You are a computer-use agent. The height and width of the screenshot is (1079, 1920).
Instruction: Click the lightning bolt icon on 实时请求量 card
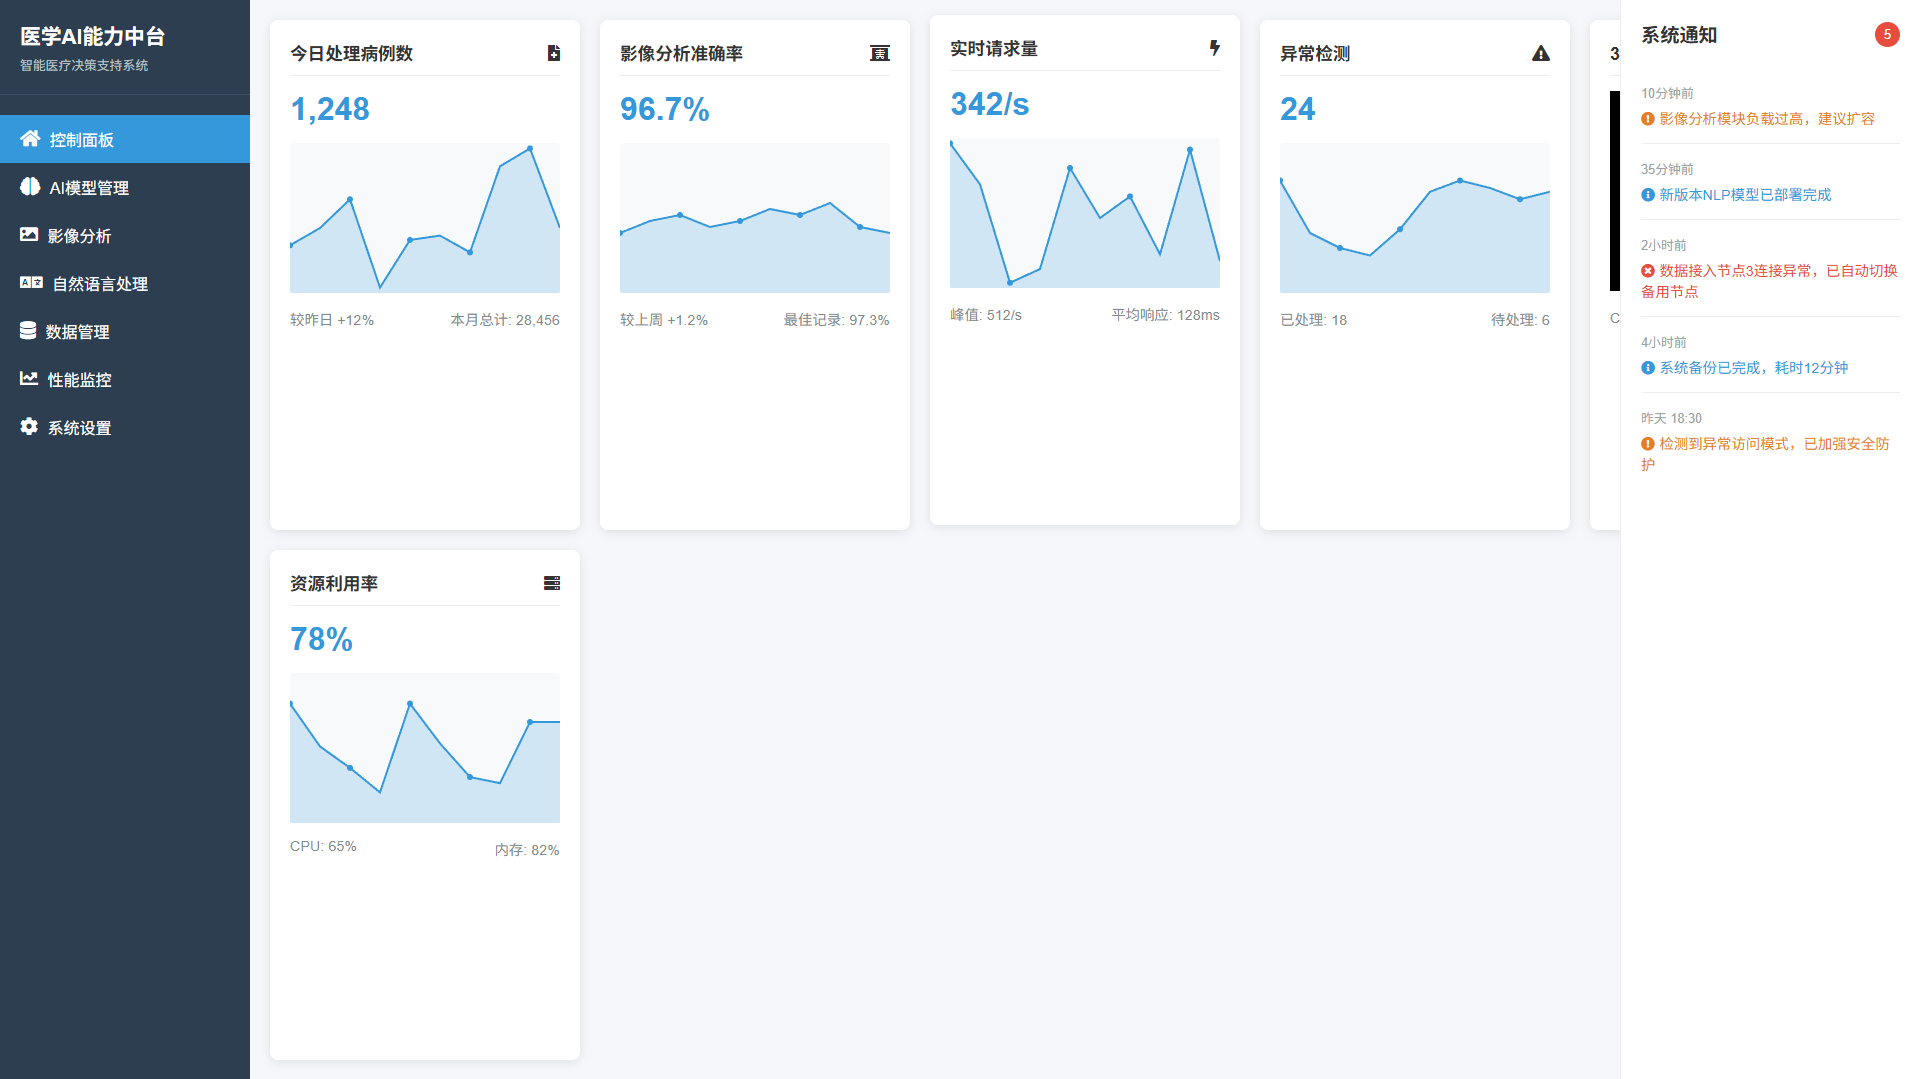coord(1214,48)
